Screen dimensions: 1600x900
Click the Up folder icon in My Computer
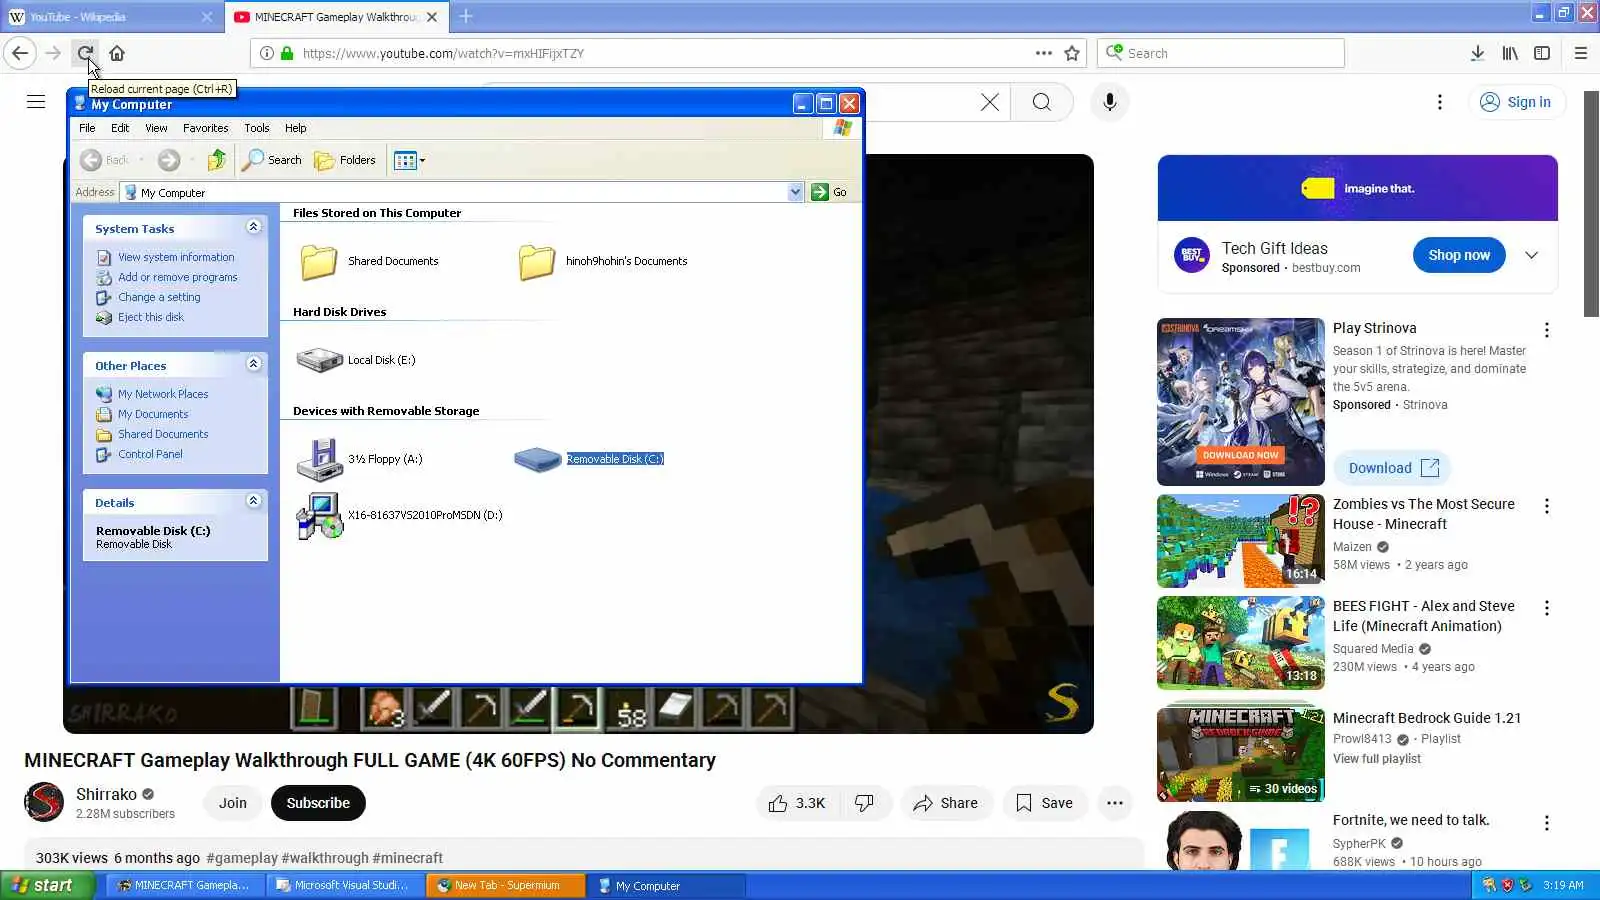pyautogui.click(x=217, y=160)
